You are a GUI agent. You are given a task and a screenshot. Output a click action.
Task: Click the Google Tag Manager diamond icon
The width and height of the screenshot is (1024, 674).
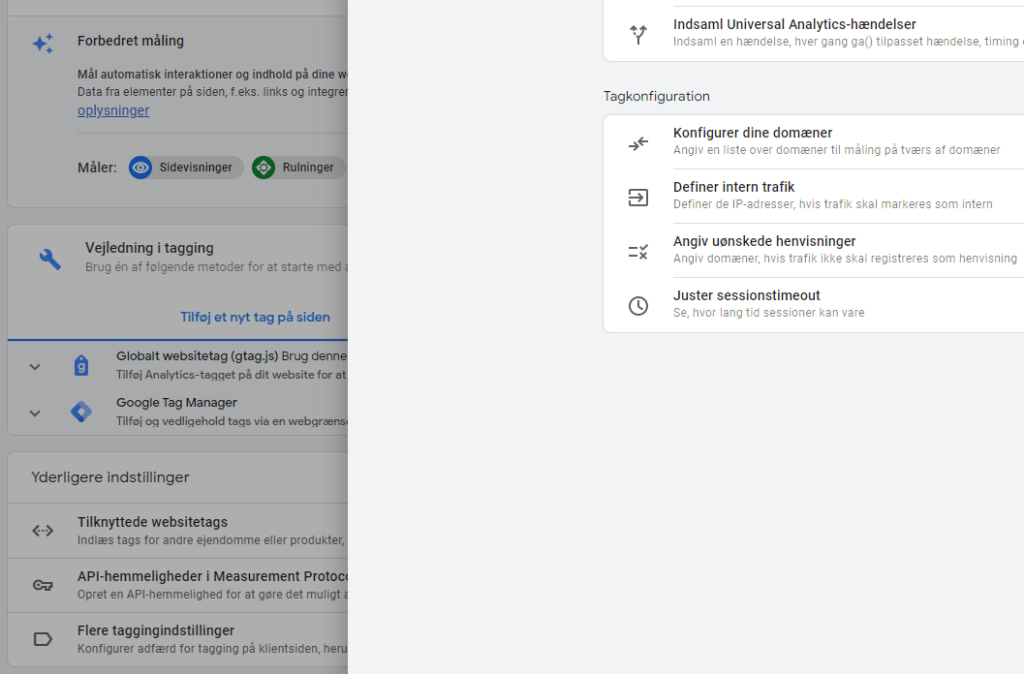click(x=81, y=411)
